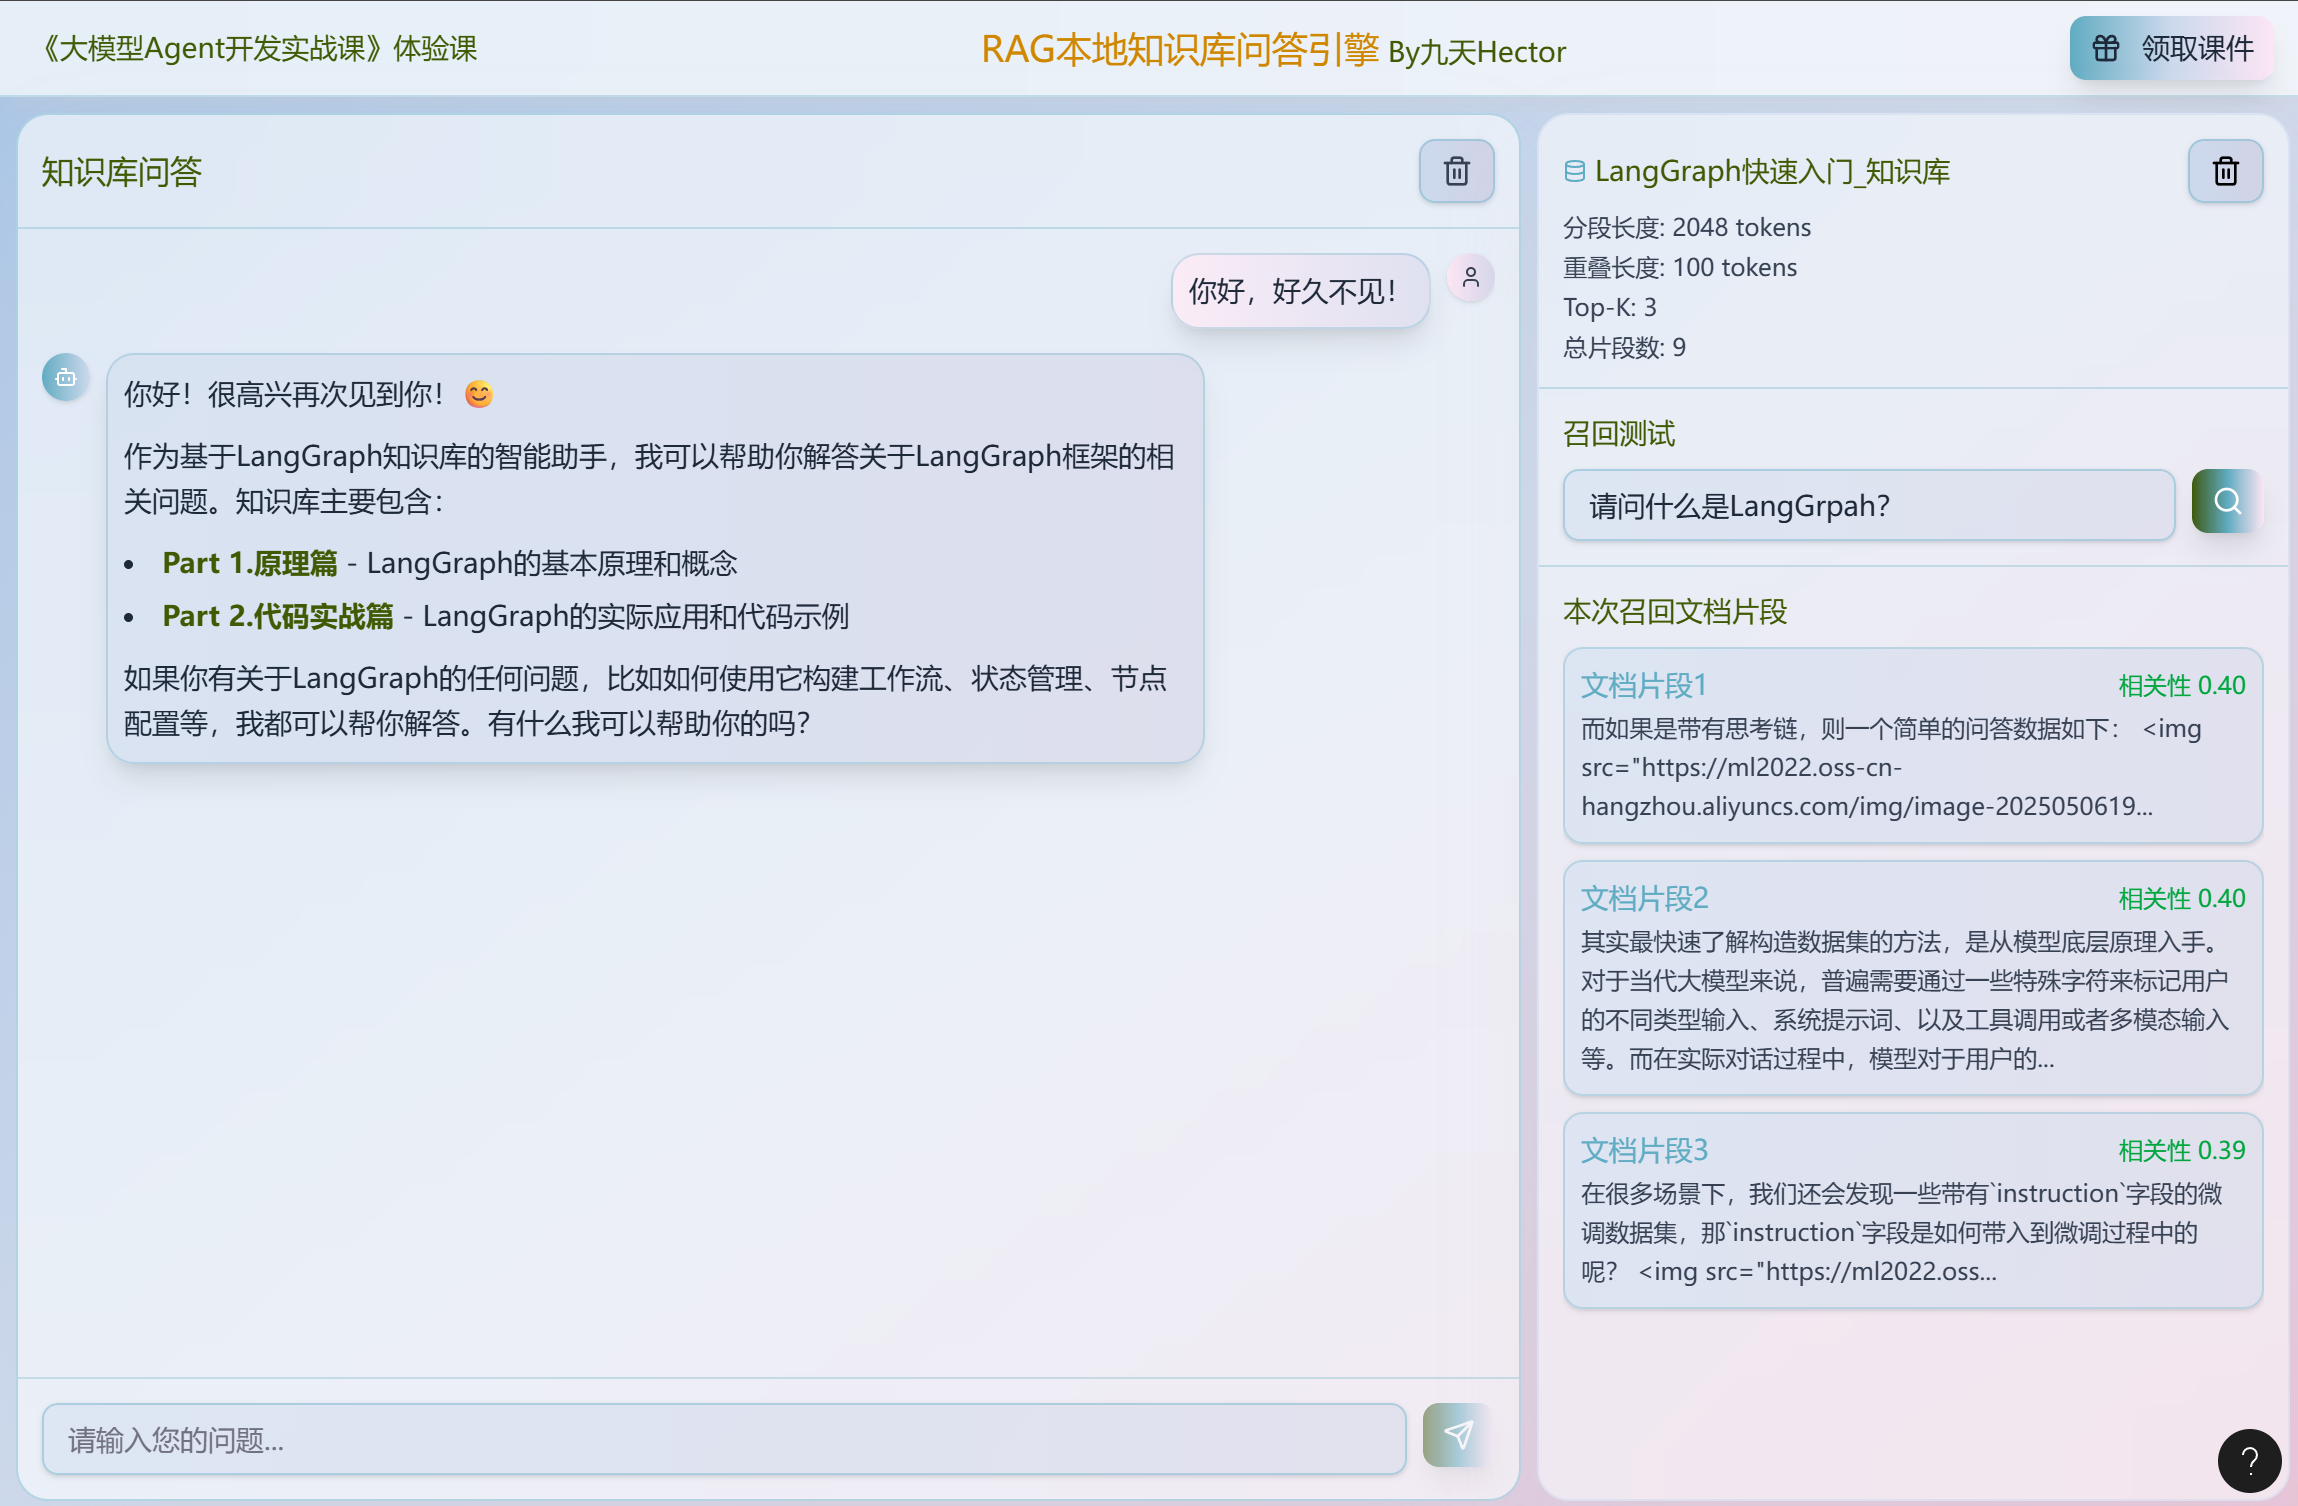
Task: Click 重叠长度: 100 tokens text
Action: [1680, 267]
